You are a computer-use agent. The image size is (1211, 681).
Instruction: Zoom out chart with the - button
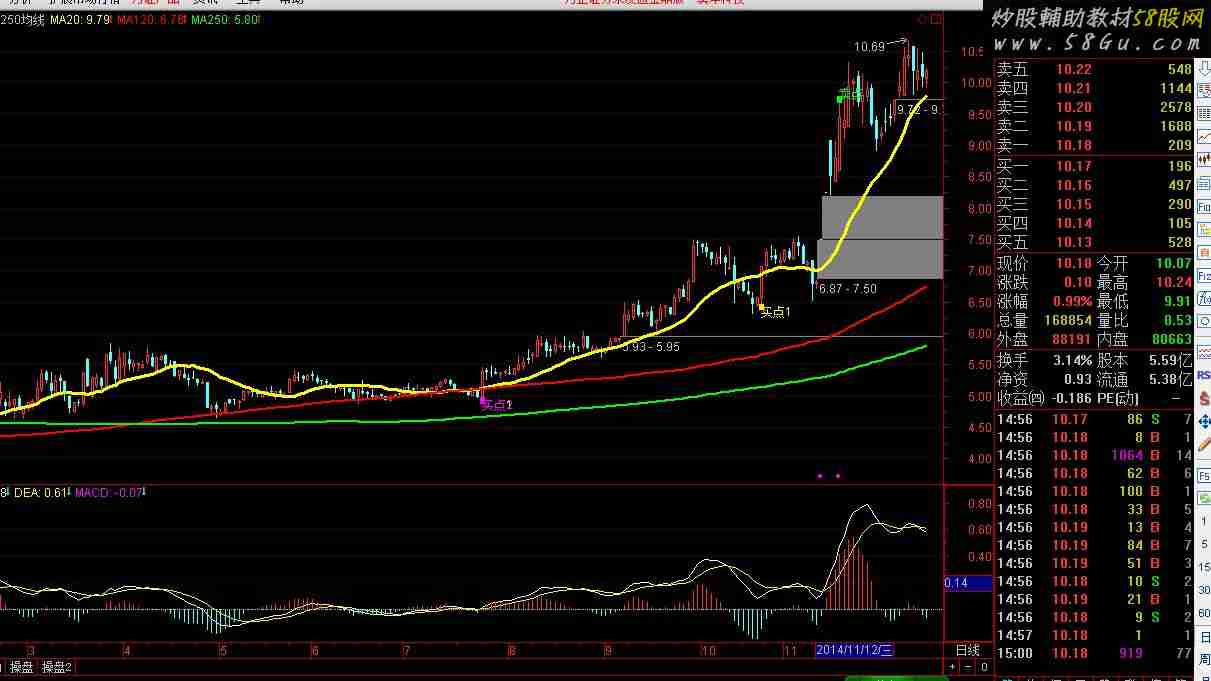pyautogui.click(x=968, y=667)
